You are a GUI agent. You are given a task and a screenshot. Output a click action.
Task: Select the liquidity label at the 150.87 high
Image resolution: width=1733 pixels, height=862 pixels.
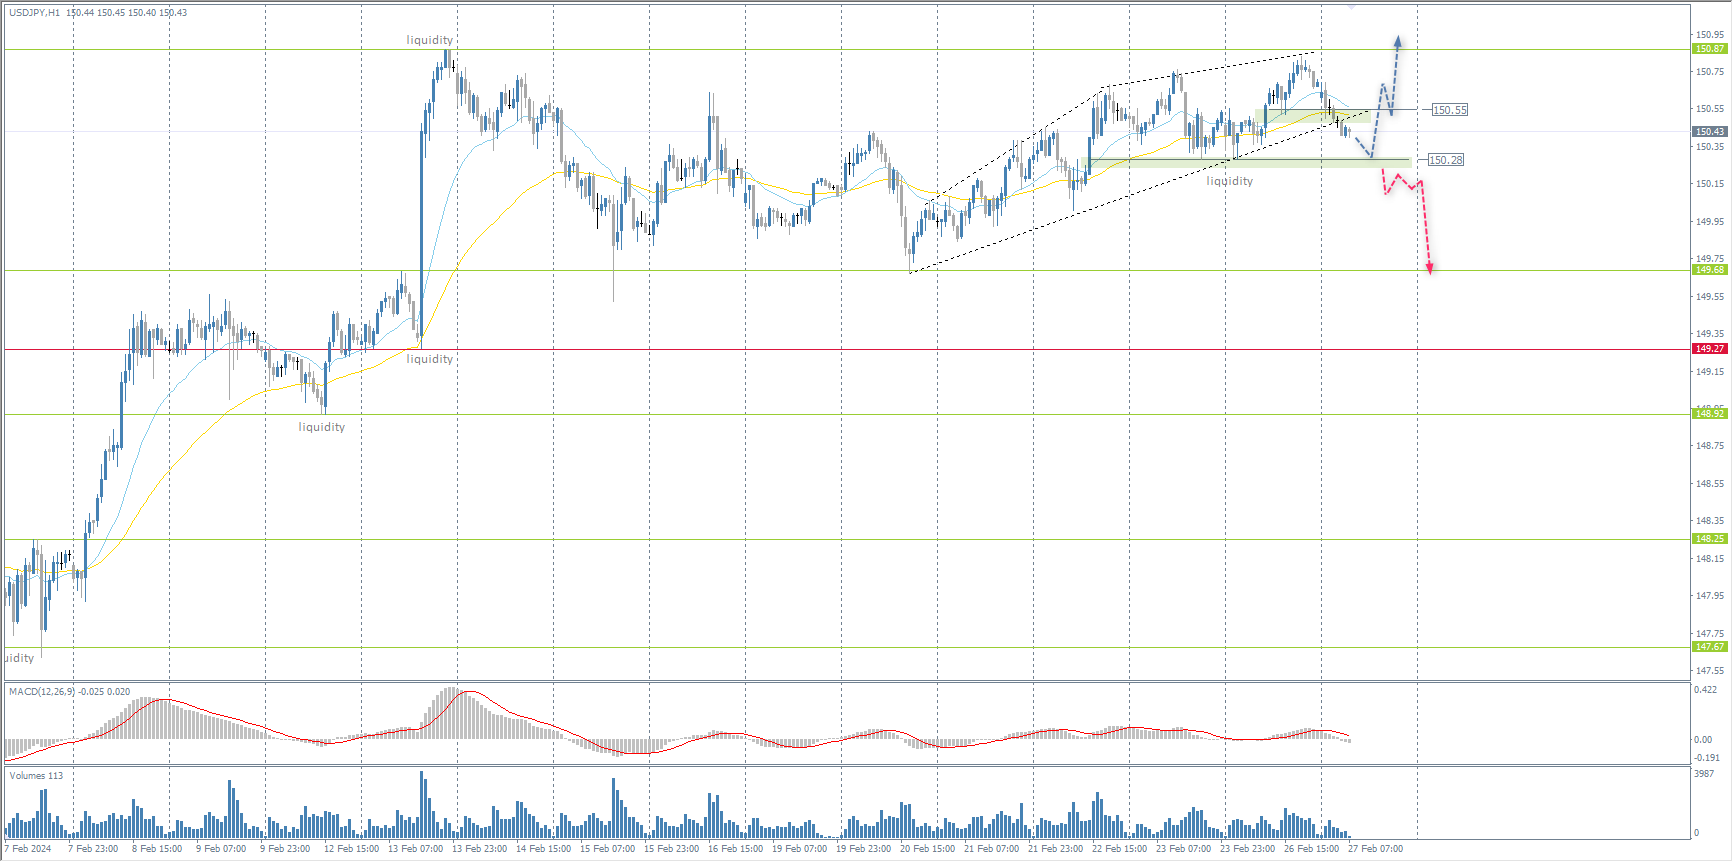[x=430, y=40]
